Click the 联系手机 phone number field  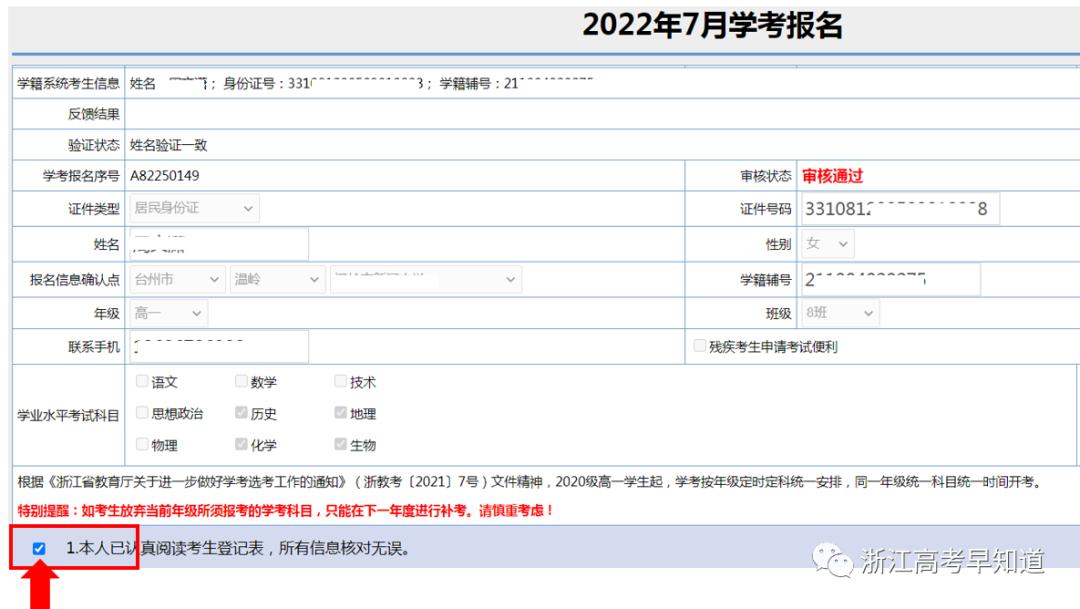coord(220,345)
